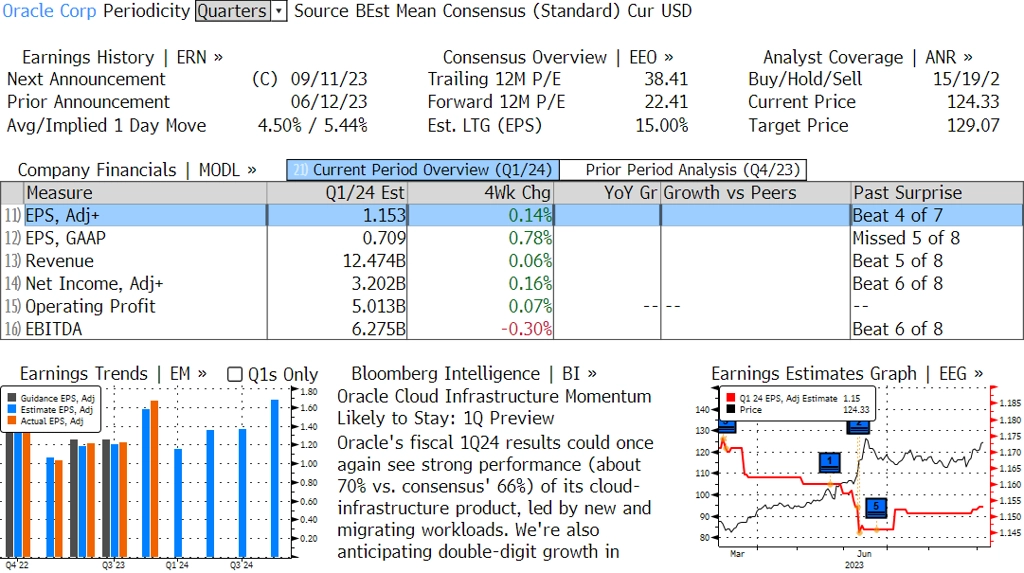Click the Guidance EPS, Adj gray legend swatch
This screenshot has width=1024, height=573.
12,398
